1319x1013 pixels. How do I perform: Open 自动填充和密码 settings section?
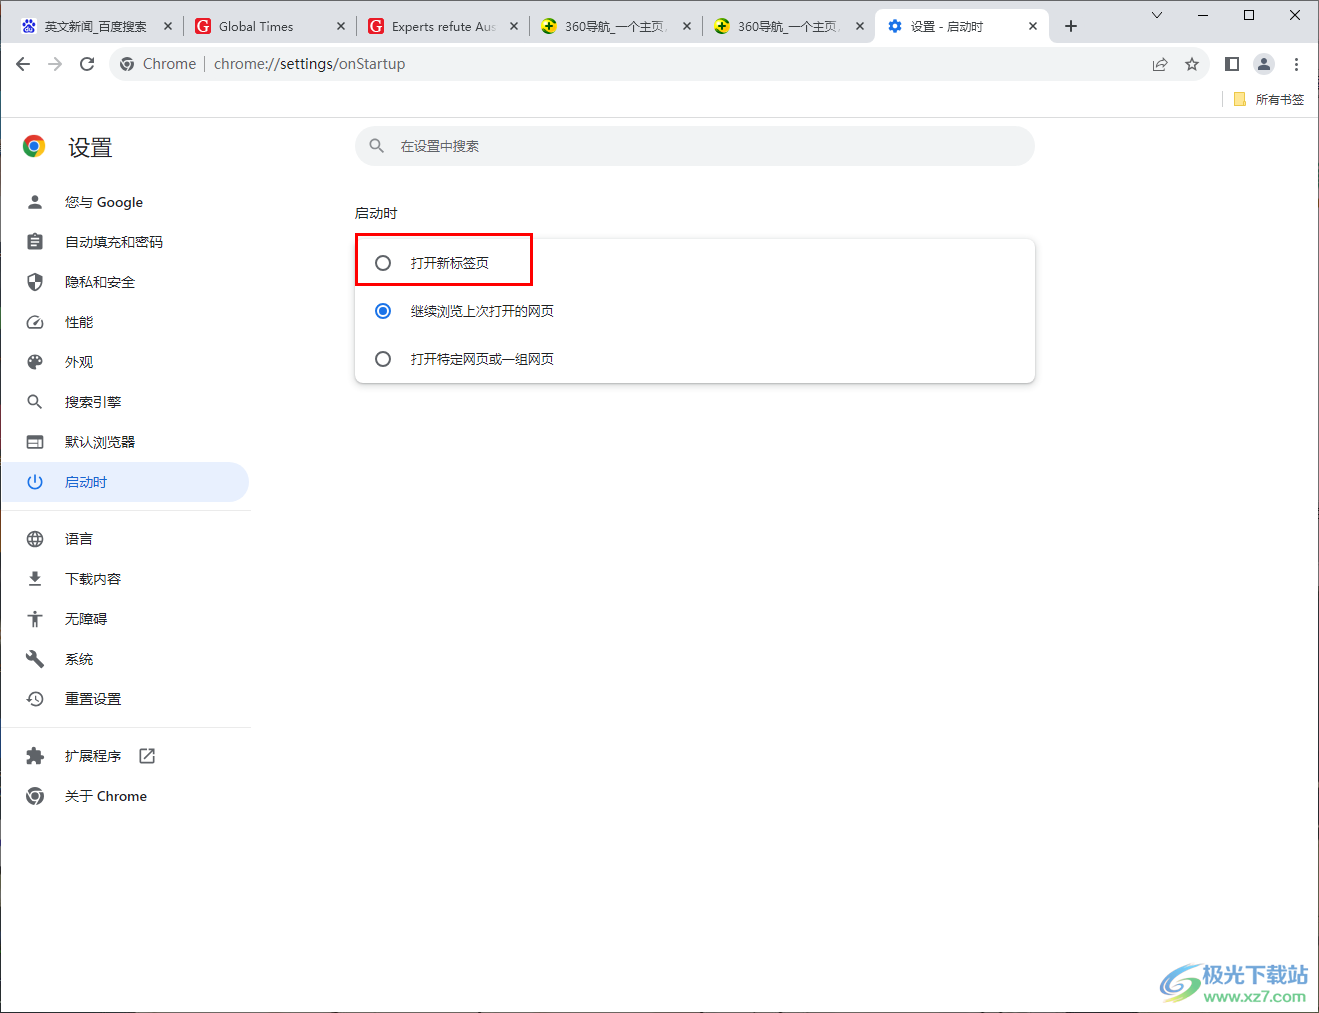tap(125, 242)
